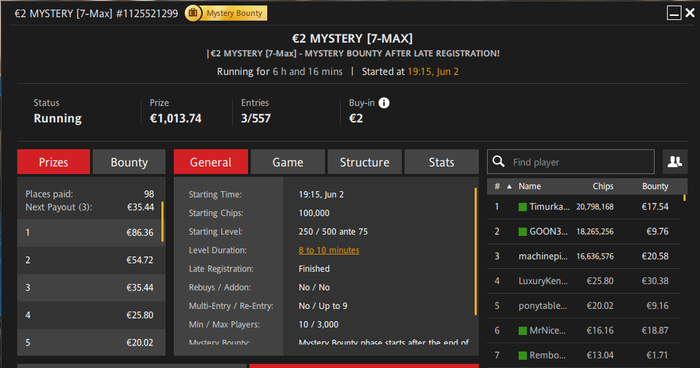Sort by the Name column header
700x368 pixels.
(x=529, y=186)
